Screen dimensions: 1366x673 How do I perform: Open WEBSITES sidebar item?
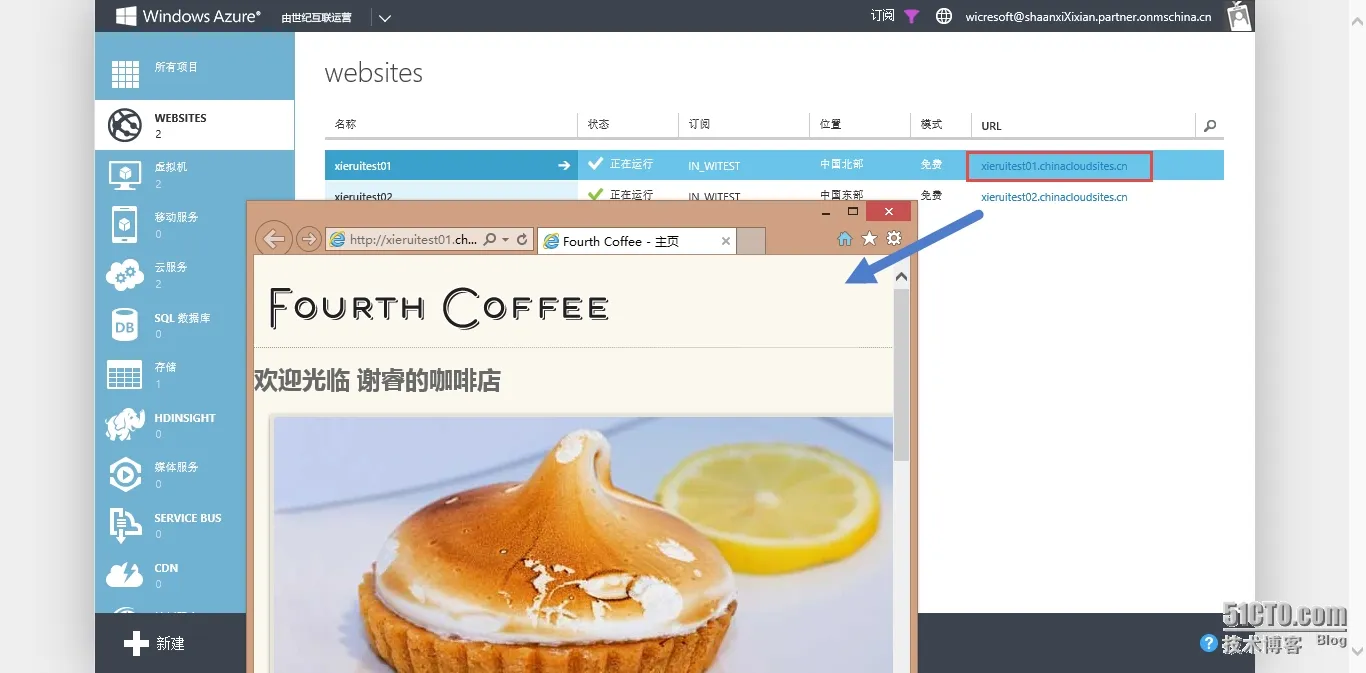(x=195, y=125)
